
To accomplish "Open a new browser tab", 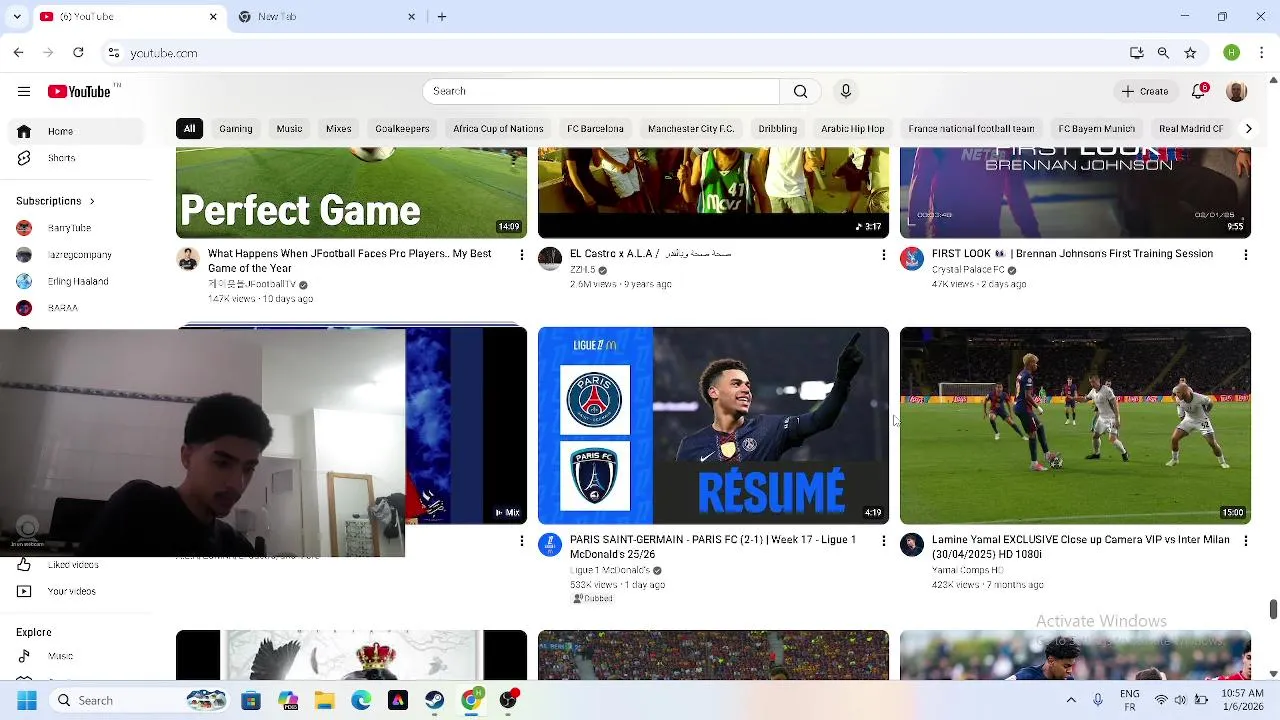I will click(x=442, y=17).
